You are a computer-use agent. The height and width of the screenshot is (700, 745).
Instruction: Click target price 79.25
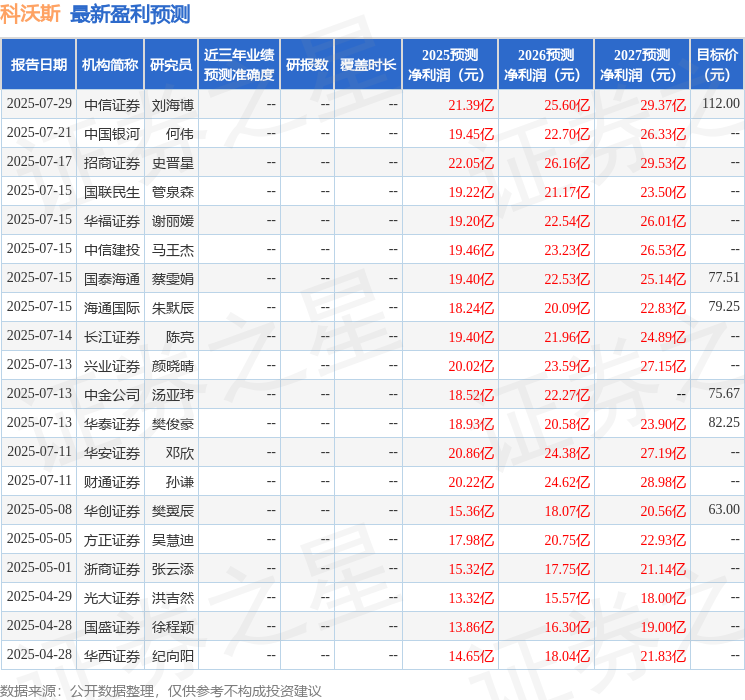pos(724,307)
